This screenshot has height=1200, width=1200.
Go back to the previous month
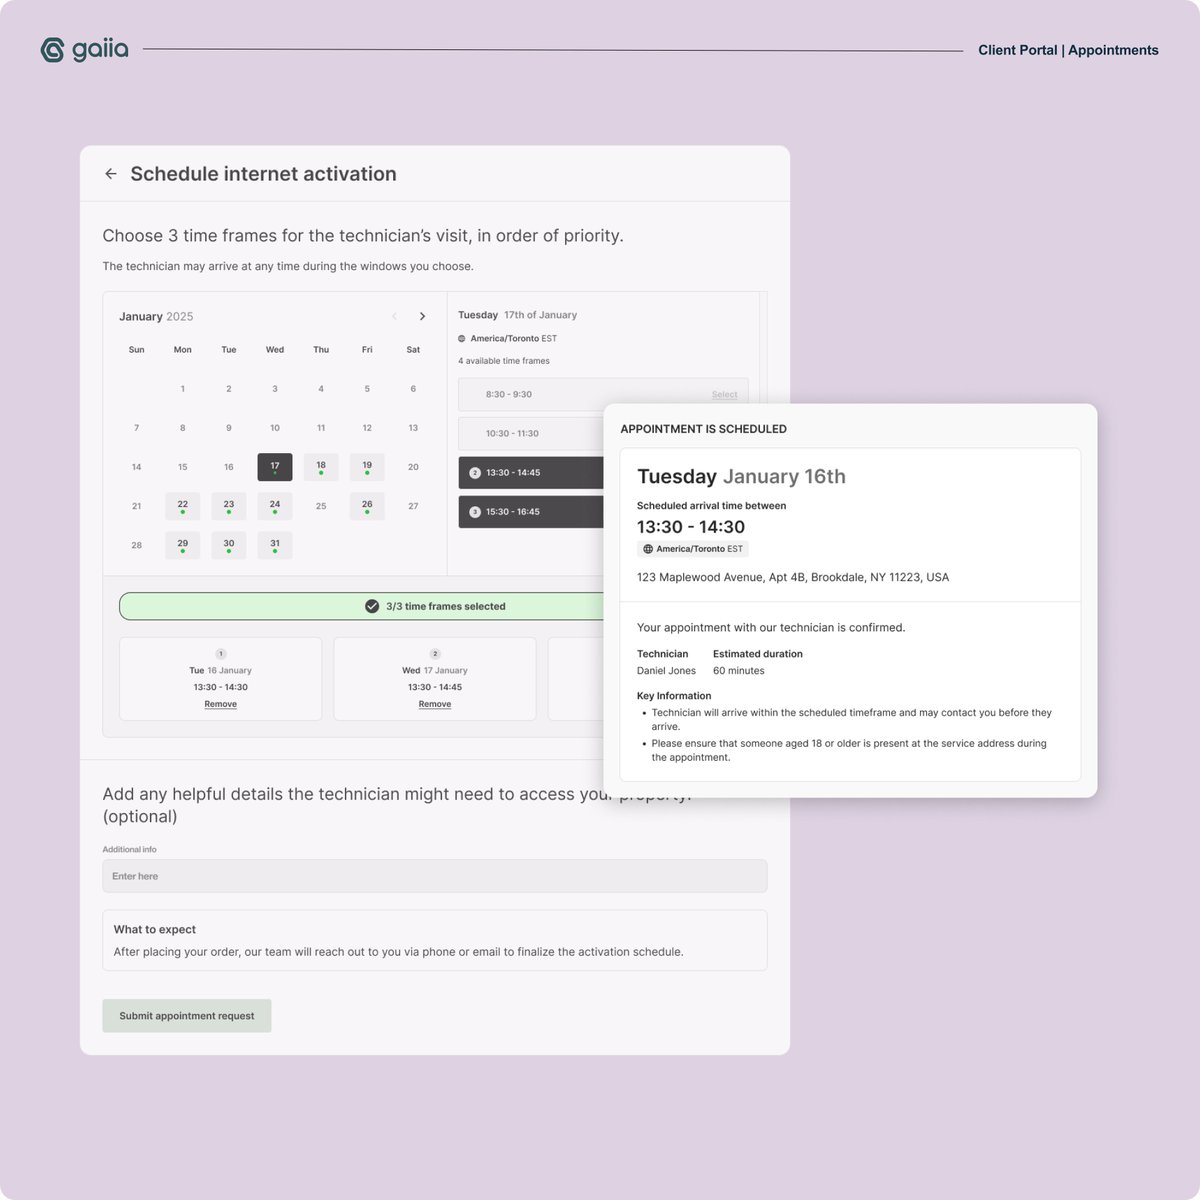pos(394,316)
